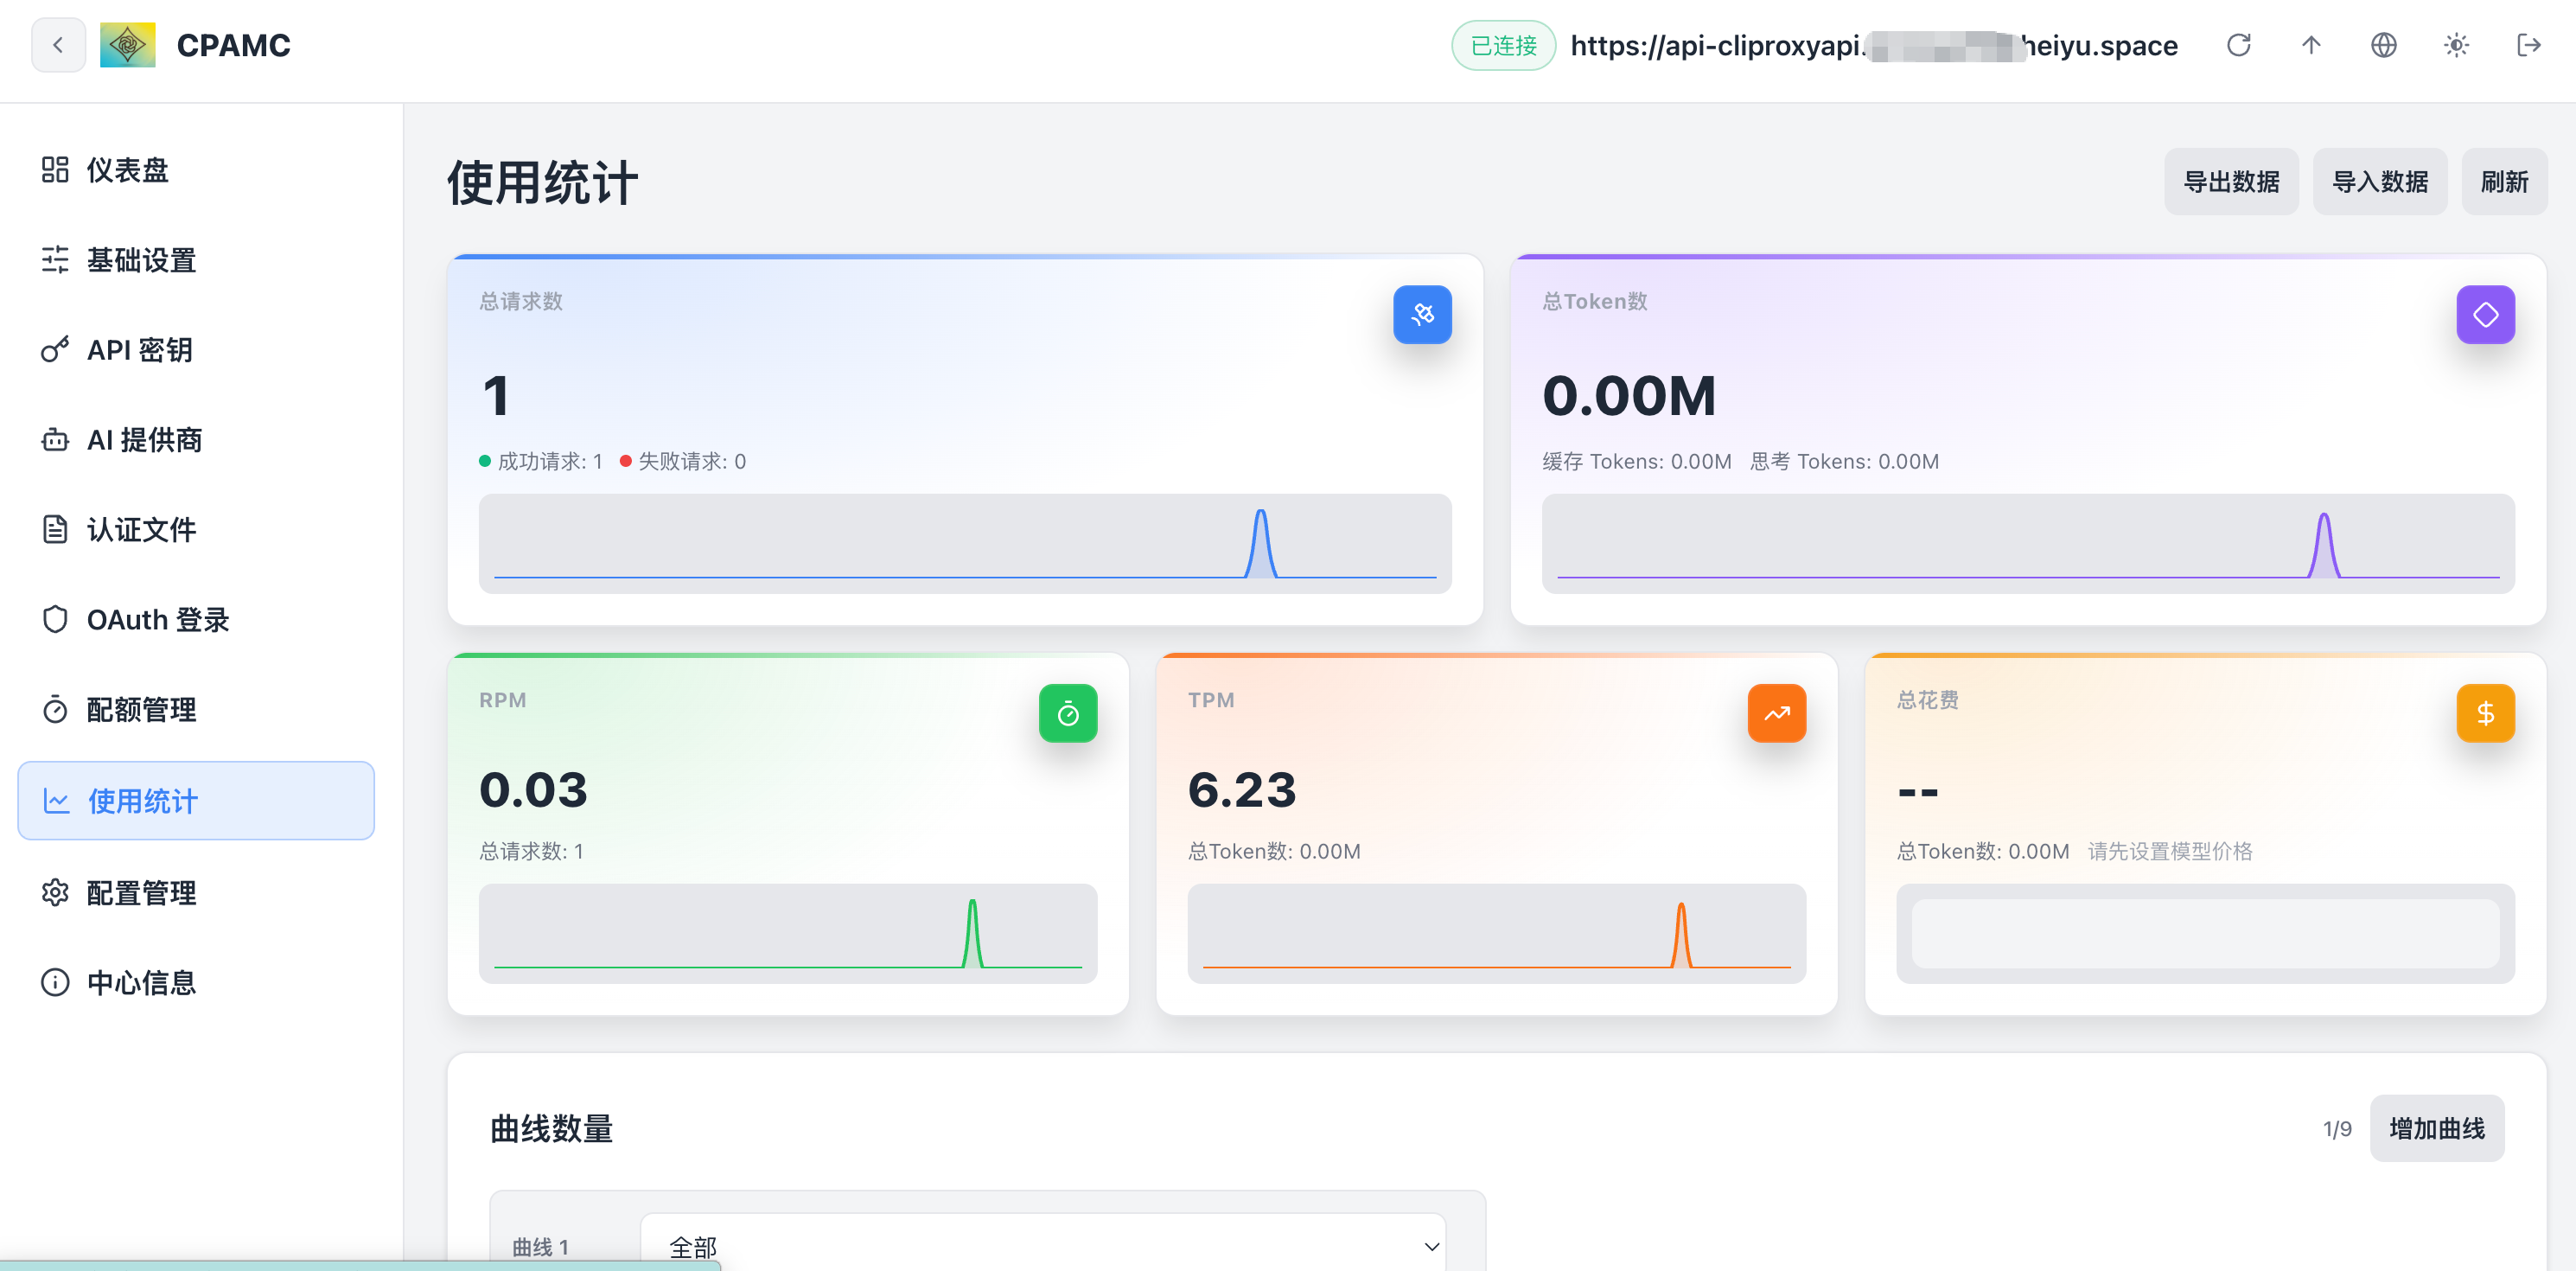Open the globe language switcher
The image size is (2576, 1271).
click(x=2384, y=45)
